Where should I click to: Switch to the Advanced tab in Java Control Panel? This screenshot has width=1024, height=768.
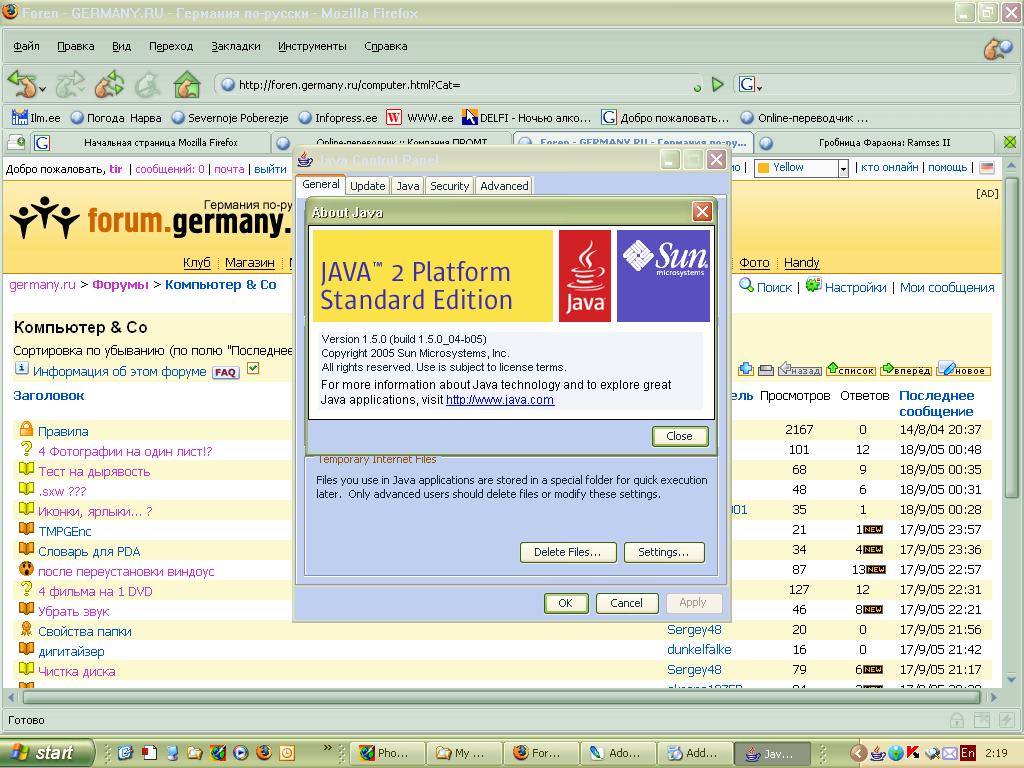point(504,186)
